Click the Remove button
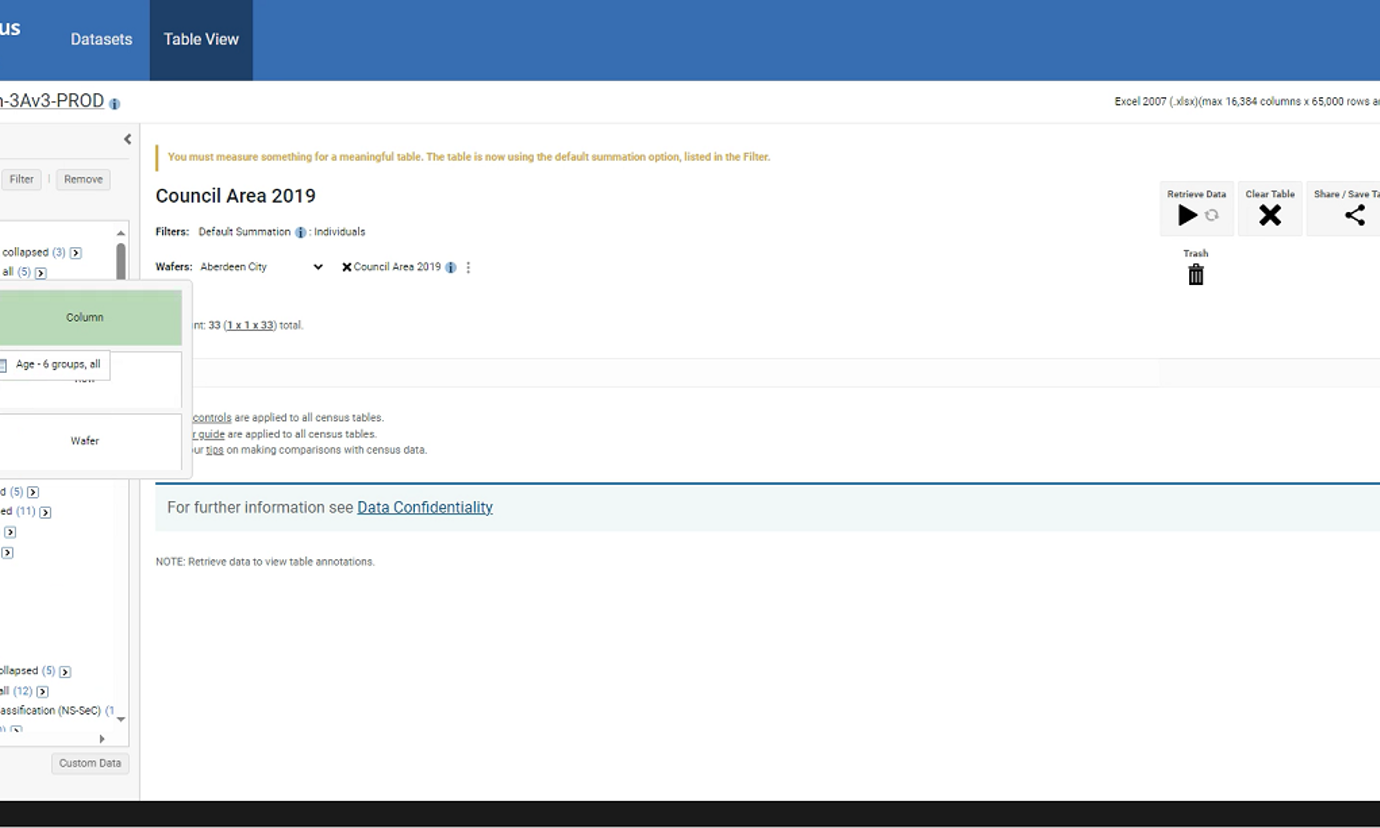The height and width of the screenshot is (828, 1380). 83,180
